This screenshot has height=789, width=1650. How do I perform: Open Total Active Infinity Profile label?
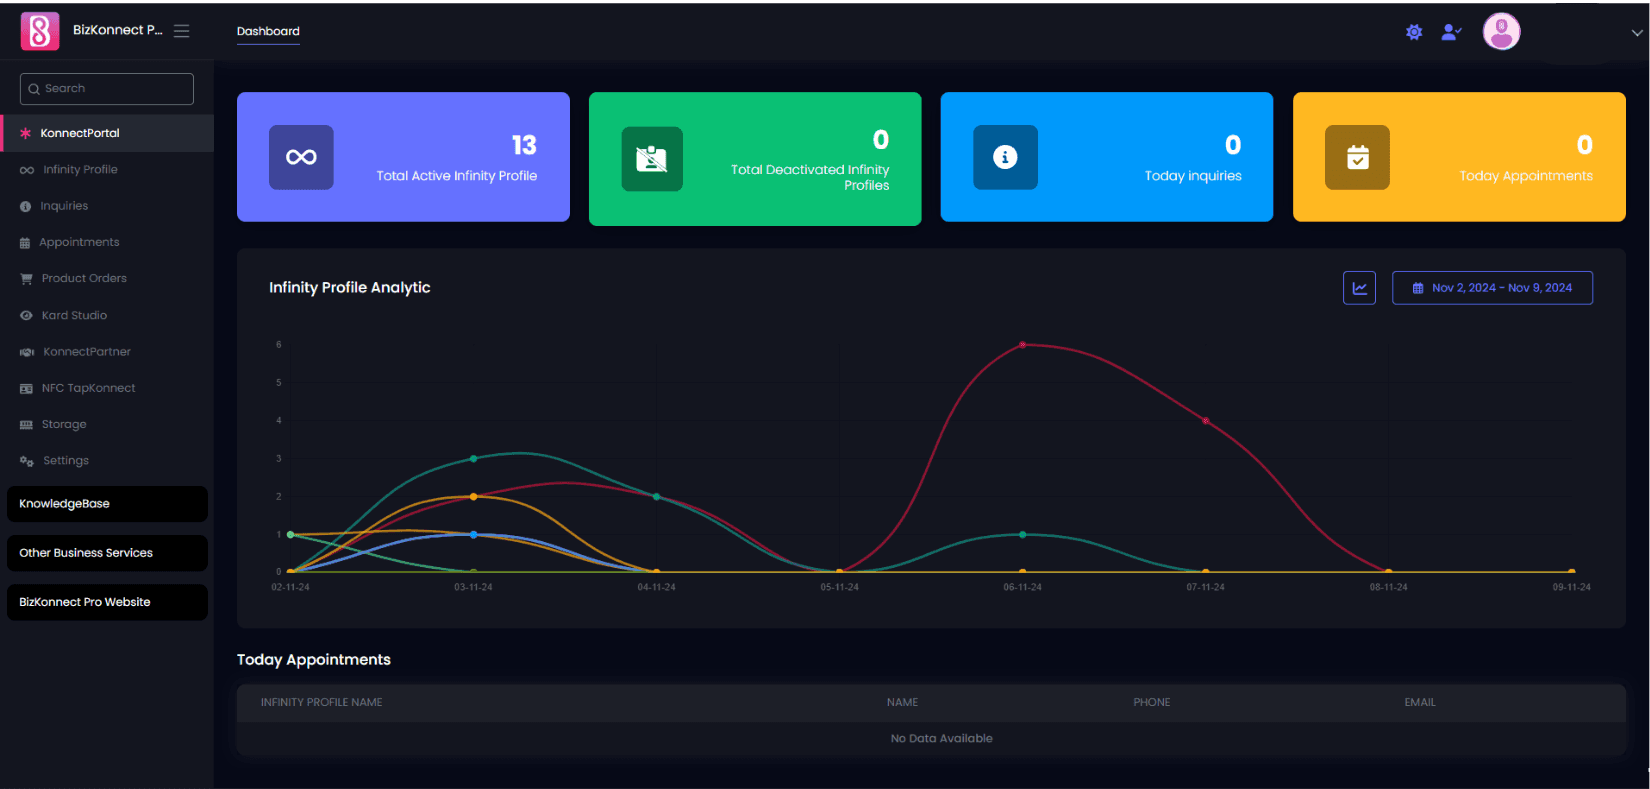coord(457,176)
